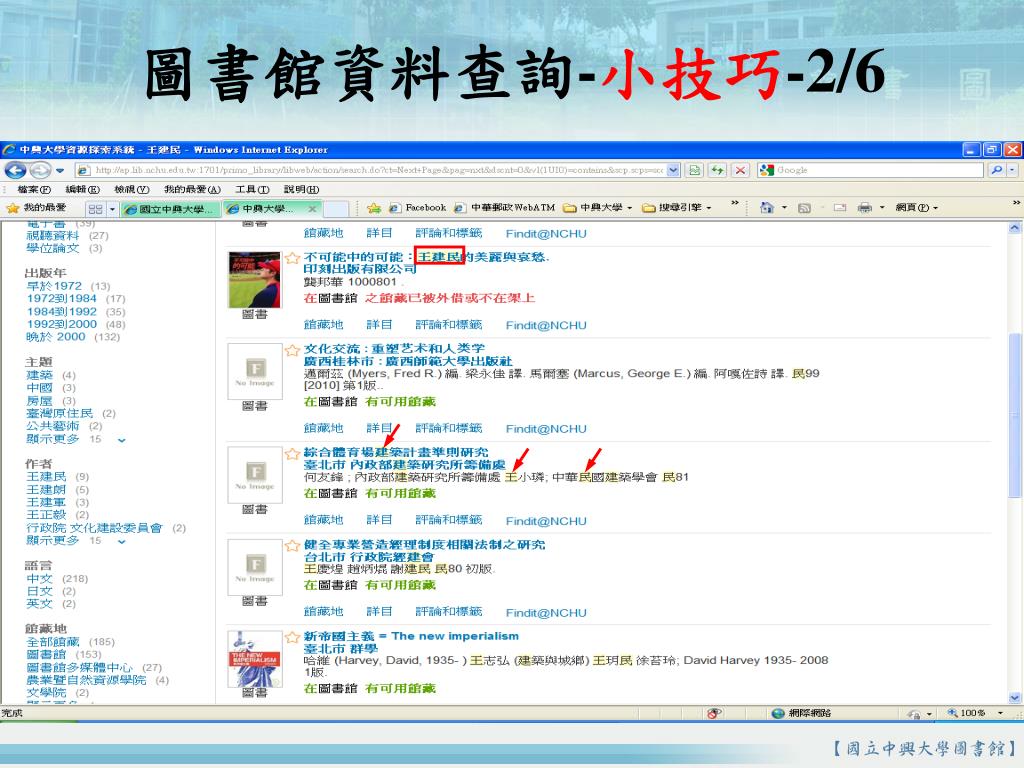Open 新帝國主義 = The new imperialism
1024x768 pixels.
[411, 636]
